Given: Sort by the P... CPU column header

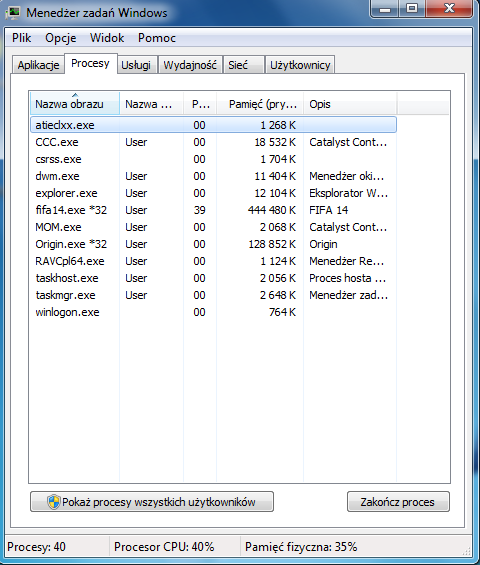Looking at the screenshot, I should (x=200, y=104).
